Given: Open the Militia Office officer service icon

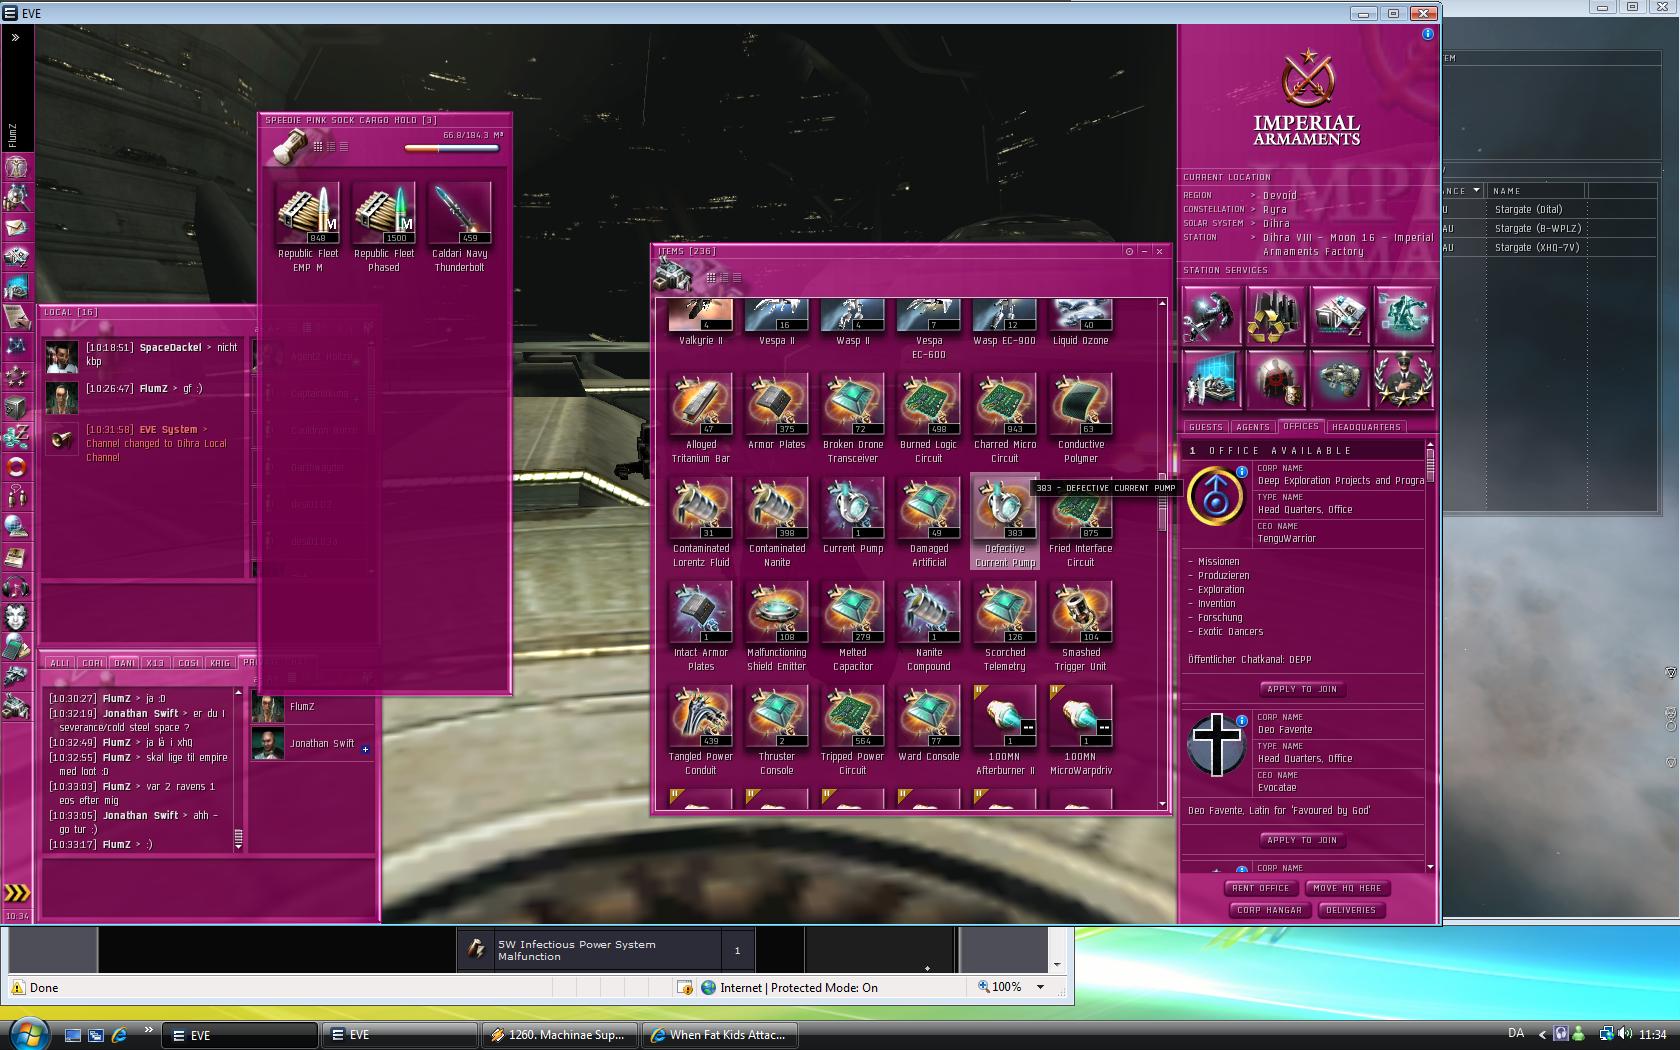Looking at the screenshot, I should coord(1403,380).
